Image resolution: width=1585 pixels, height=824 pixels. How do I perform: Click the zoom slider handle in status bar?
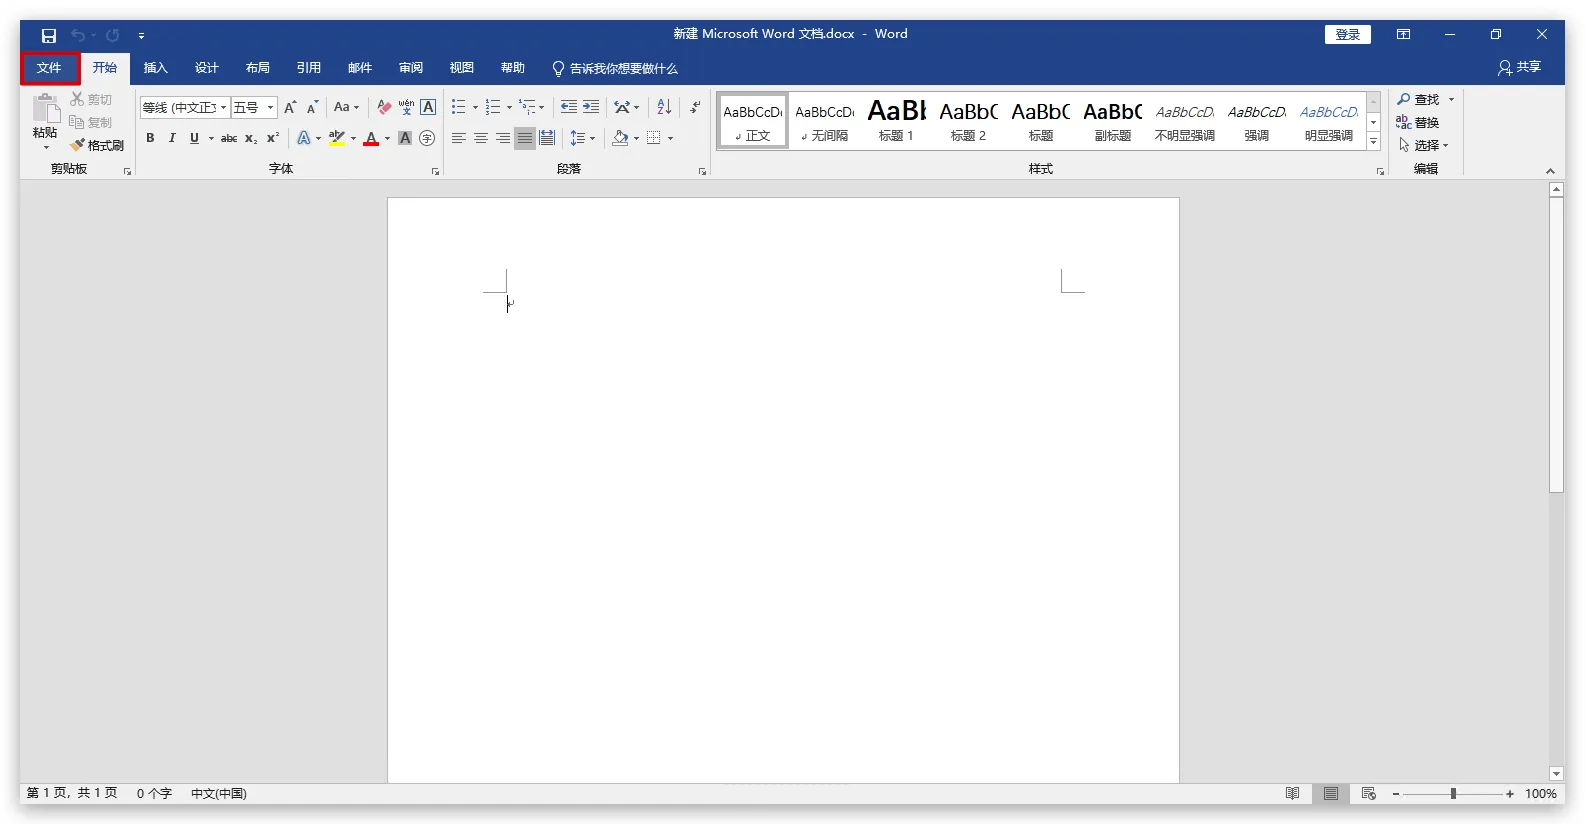coord(1453,793)
